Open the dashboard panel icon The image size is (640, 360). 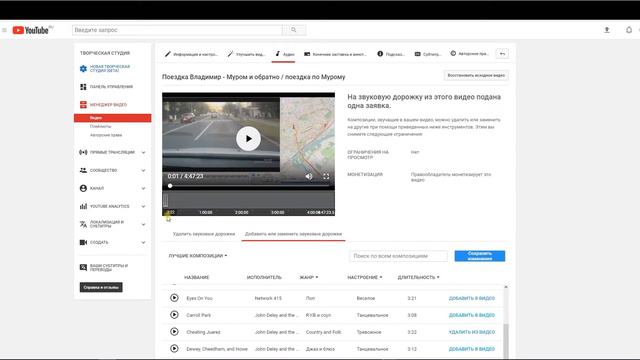83,87
